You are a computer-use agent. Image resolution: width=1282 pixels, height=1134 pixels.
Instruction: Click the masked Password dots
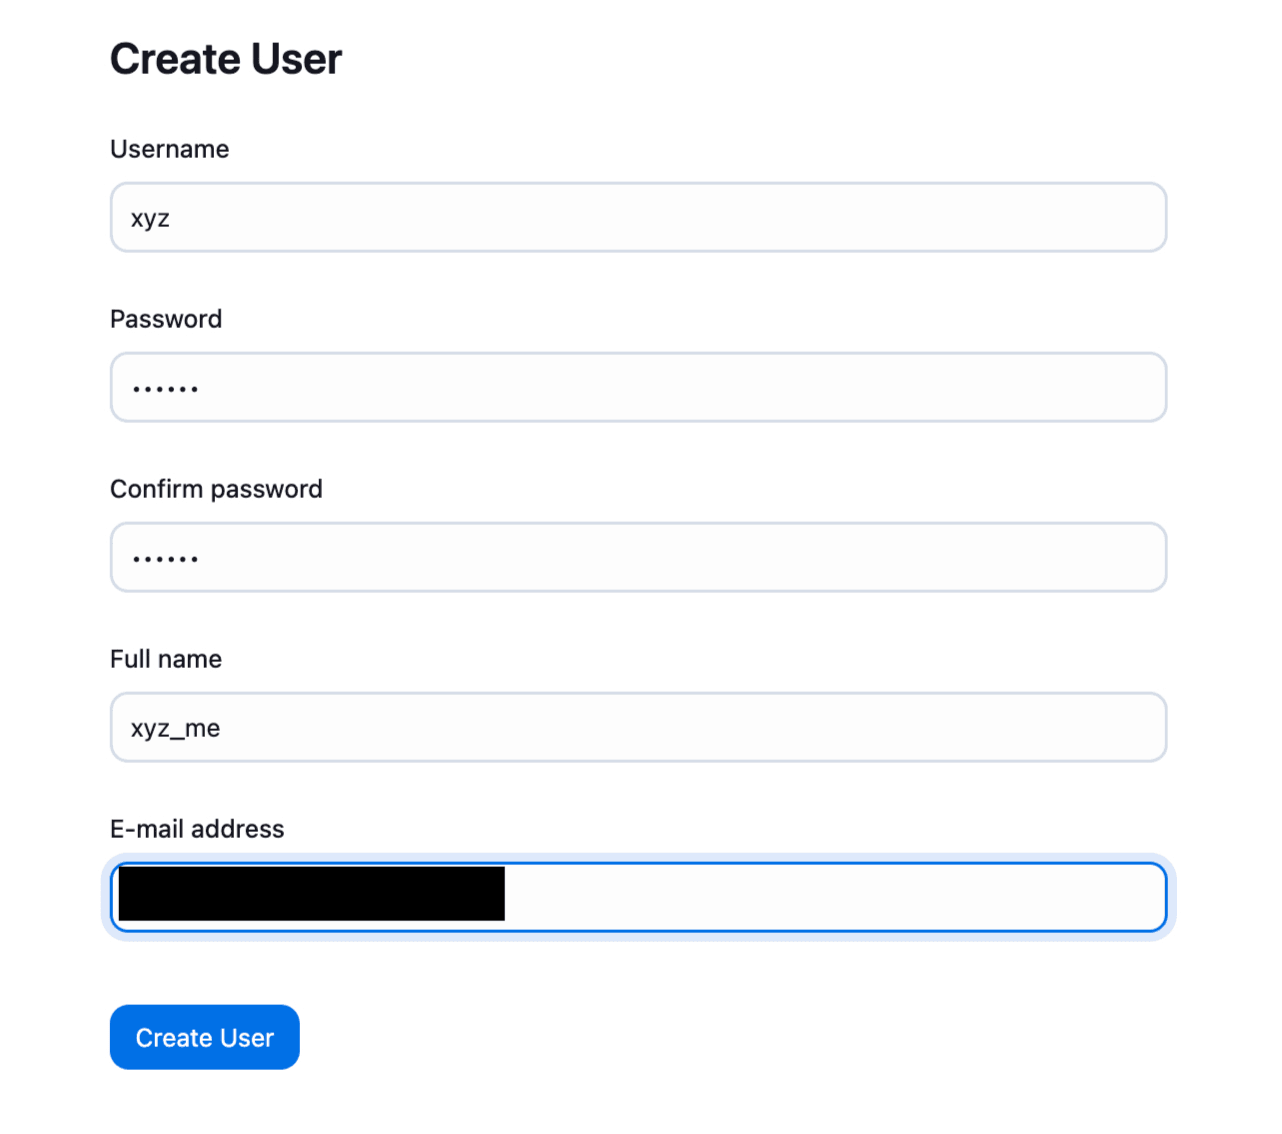tap(164, 387)
